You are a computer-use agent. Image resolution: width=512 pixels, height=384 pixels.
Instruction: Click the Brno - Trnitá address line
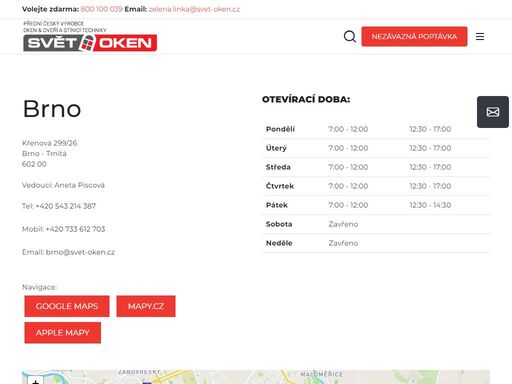pyautogui.click(x=44, y=153)
